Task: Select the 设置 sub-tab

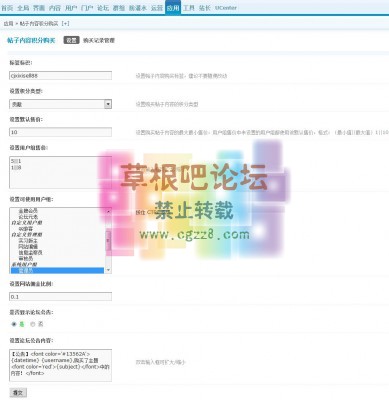Action: tap(71, 40)
